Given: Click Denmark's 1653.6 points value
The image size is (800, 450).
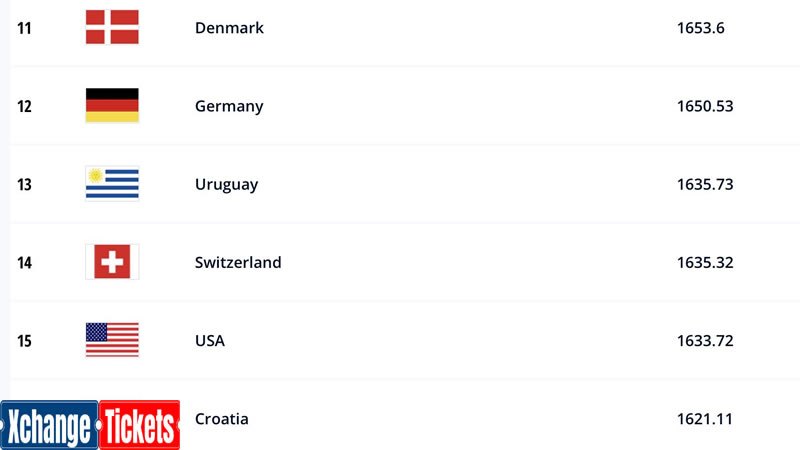Looking at the screenshot, I should (x=701, y=28).
